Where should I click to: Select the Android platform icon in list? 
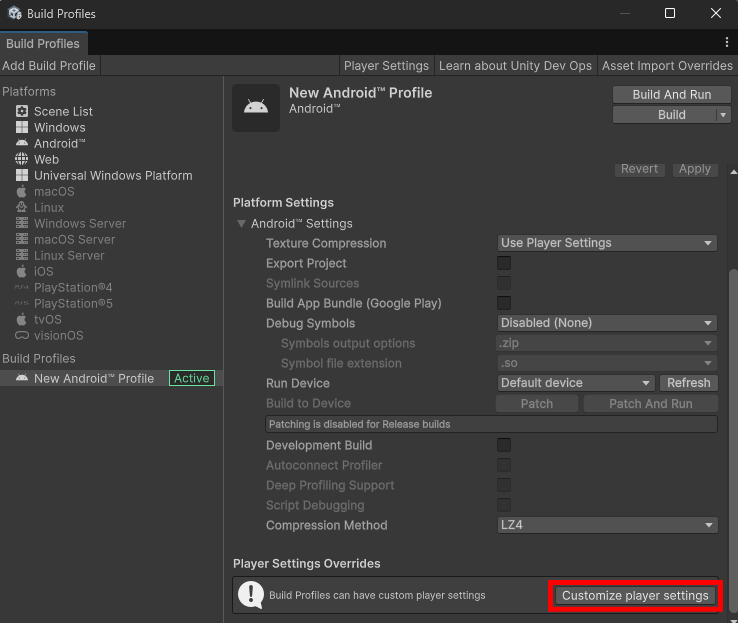coord(22,143)
